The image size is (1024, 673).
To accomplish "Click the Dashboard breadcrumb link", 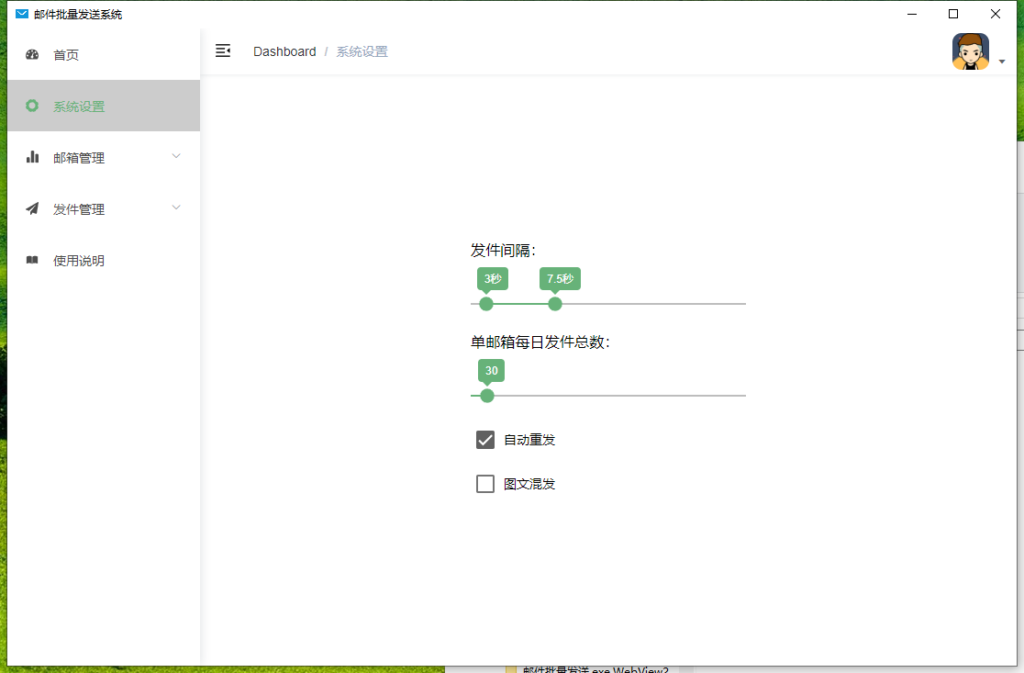I will pyautogui.click(x=285, y=50).
